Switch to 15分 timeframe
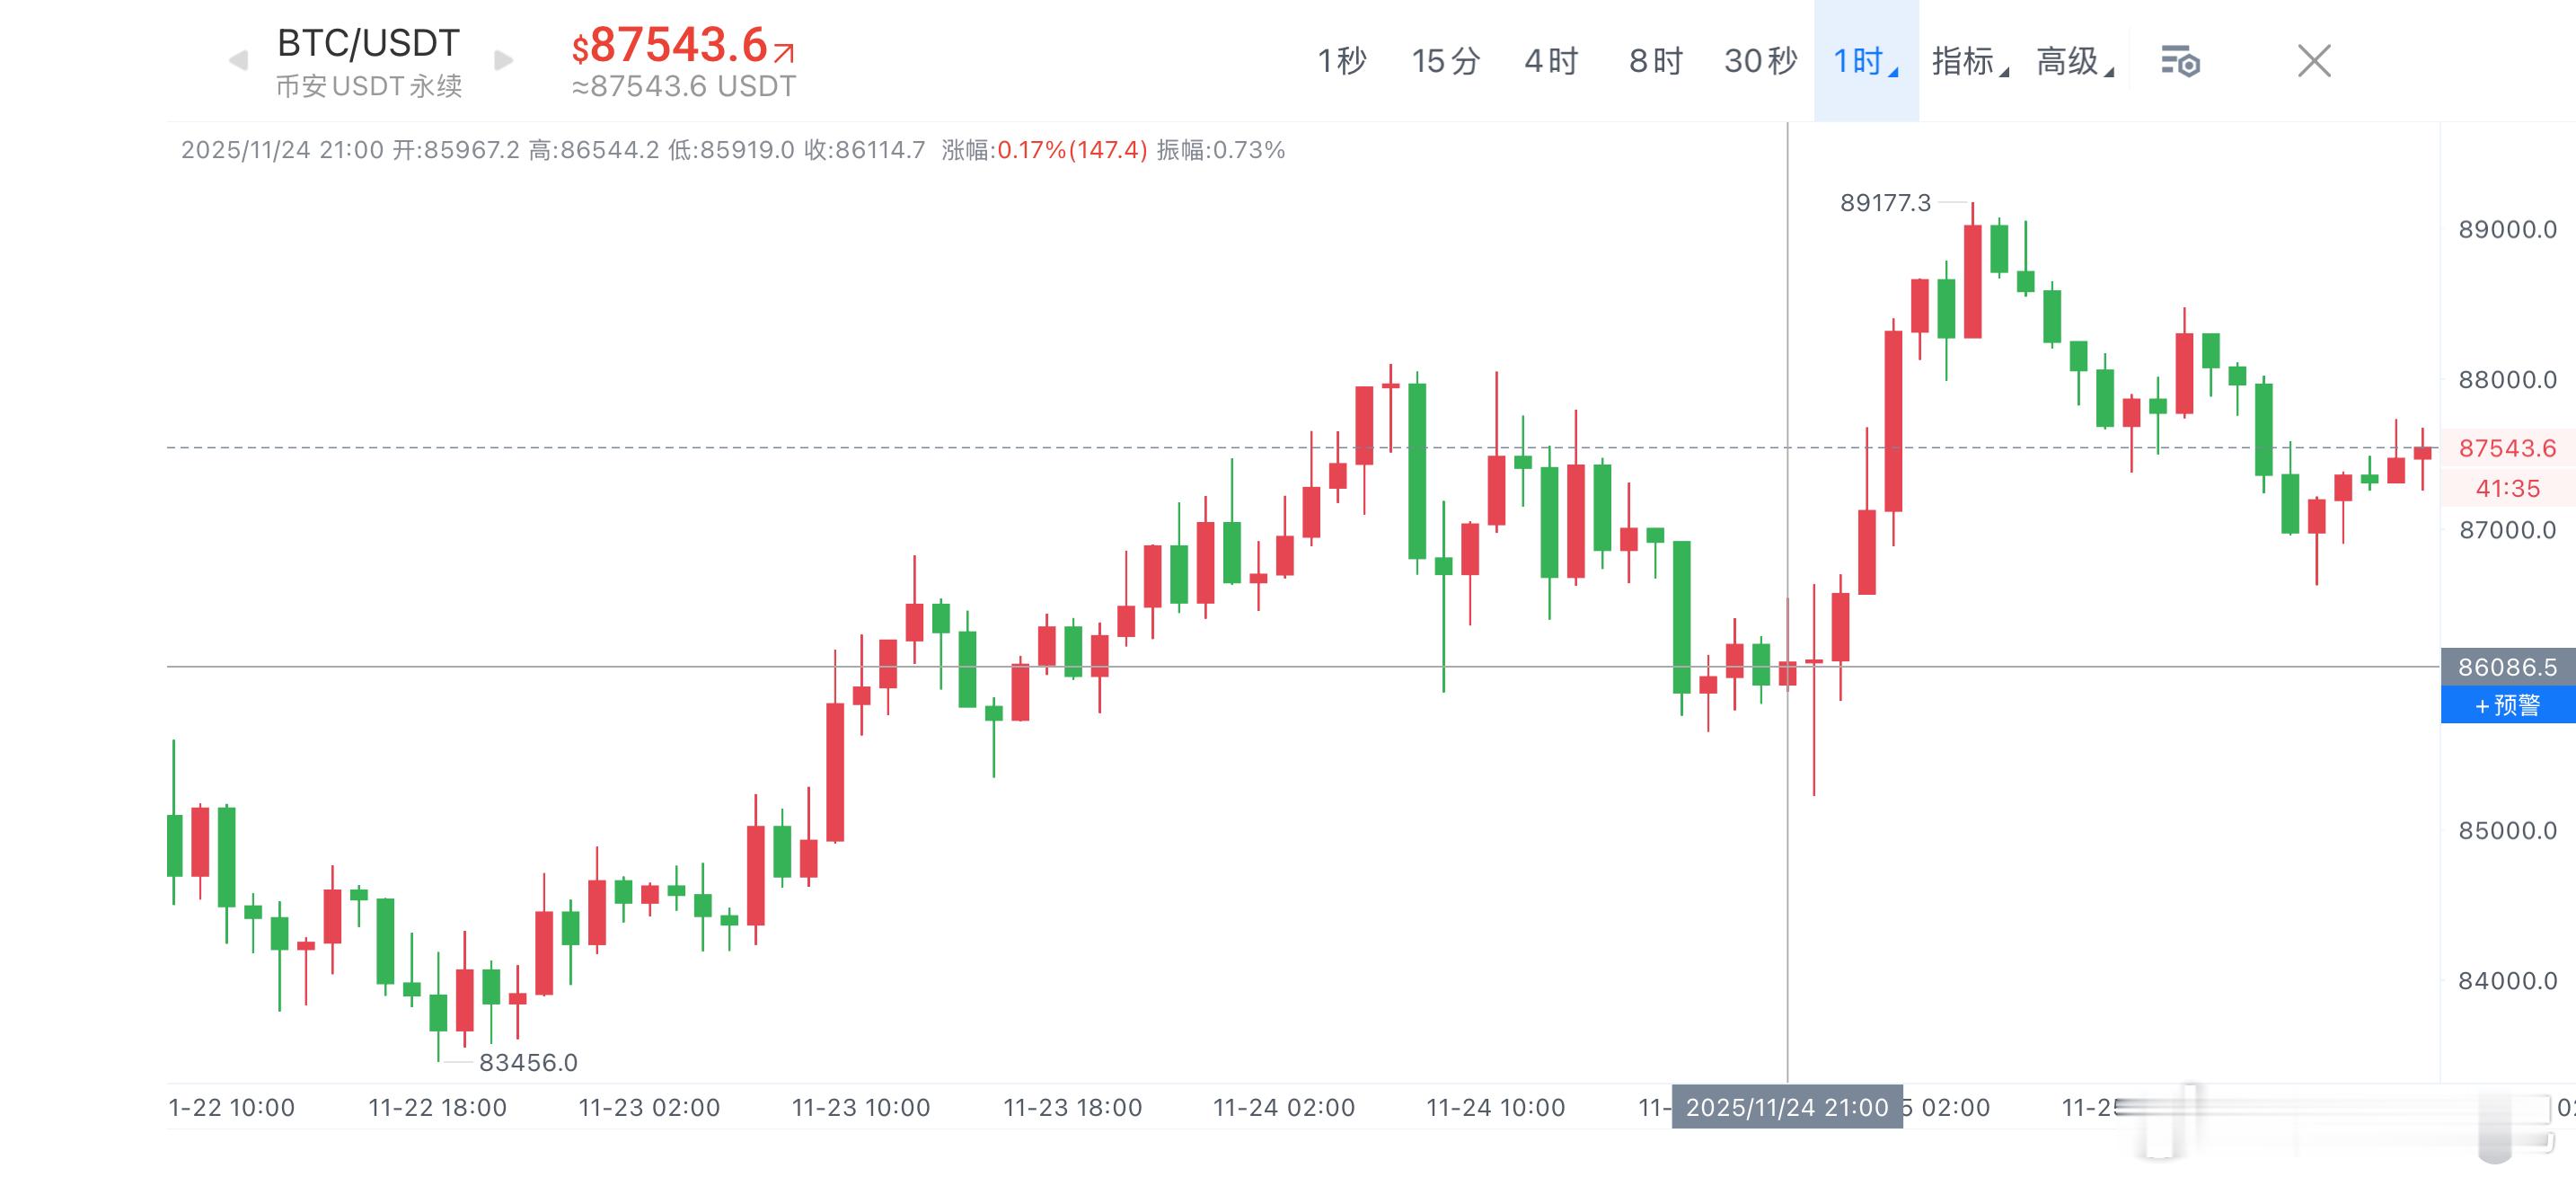Screen dimensions: 2576x1186 tap(1445, 61)
